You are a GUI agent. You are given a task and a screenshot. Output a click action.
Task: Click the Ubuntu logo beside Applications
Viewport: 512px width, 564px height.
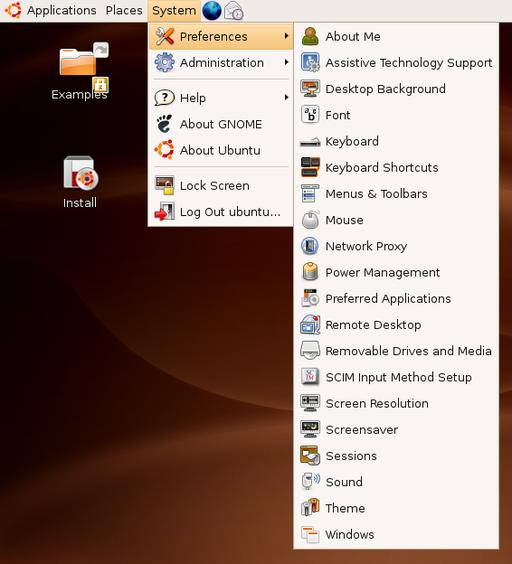pos(13,10)
